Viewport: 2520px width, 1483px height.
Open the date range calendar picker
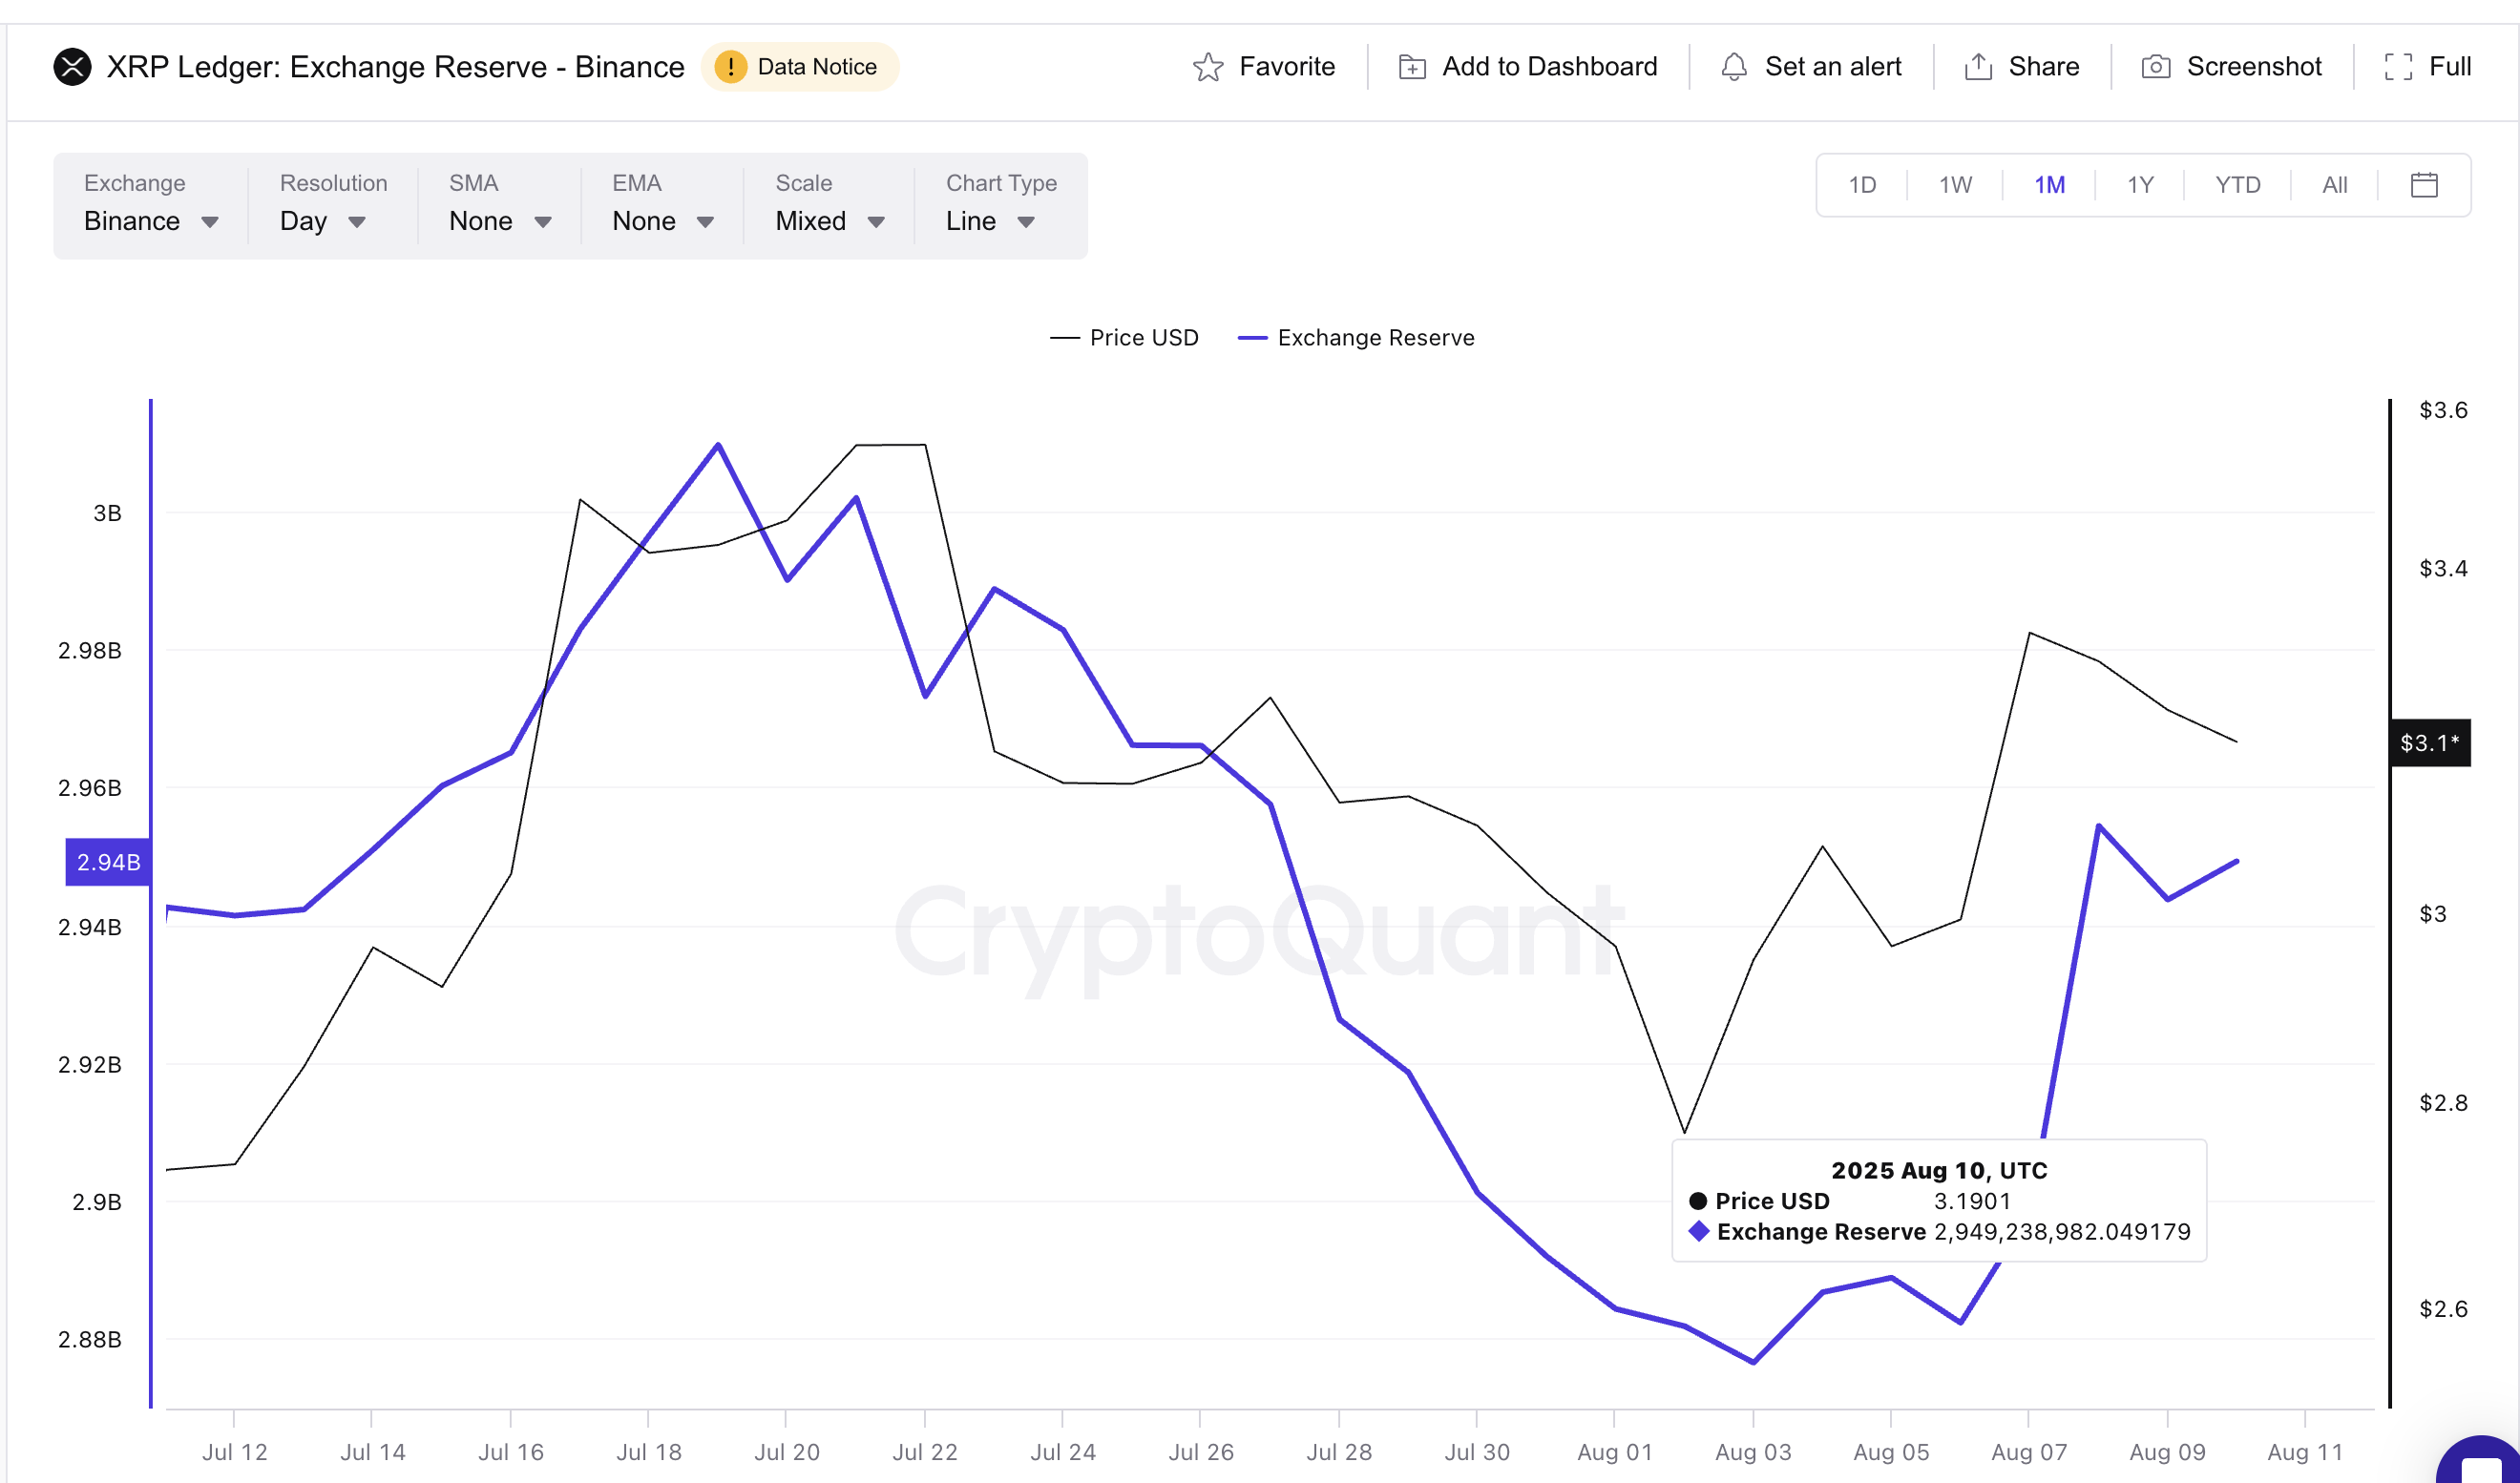pos(2422,185)
